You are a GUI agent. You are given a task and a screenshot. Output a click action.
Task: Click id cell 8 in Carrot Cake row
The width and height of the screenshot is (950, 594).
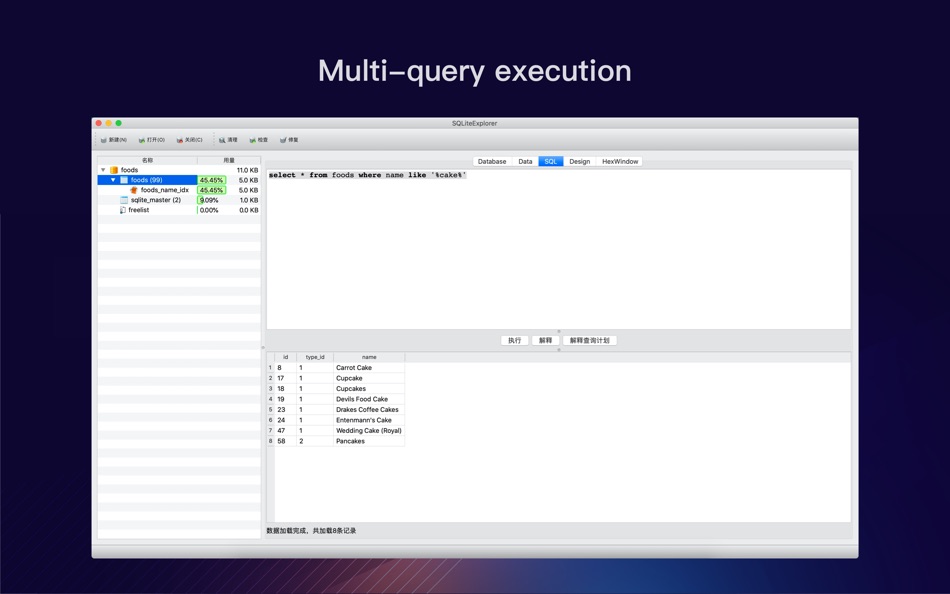[285, 368]
